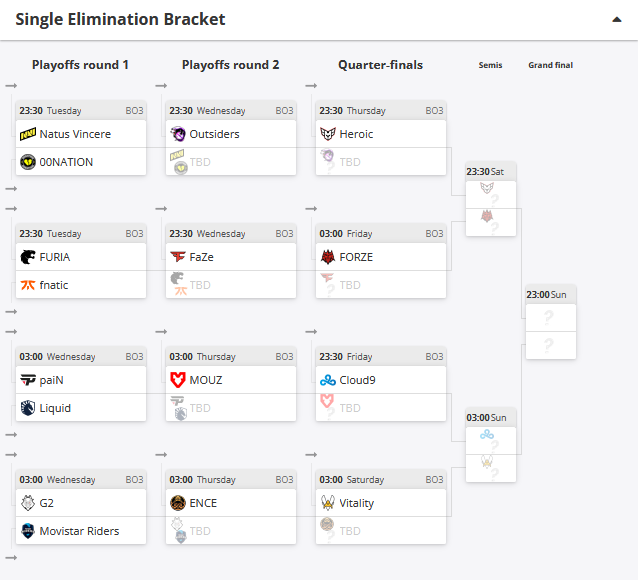
Task: Click the FURIA panther logo
Action: 27,257
